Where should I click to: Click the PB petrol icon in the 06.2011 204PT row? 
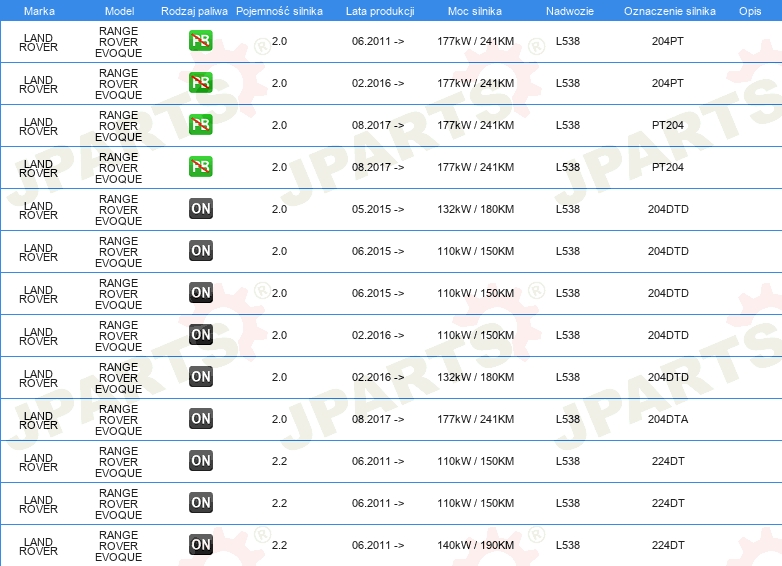200,41
